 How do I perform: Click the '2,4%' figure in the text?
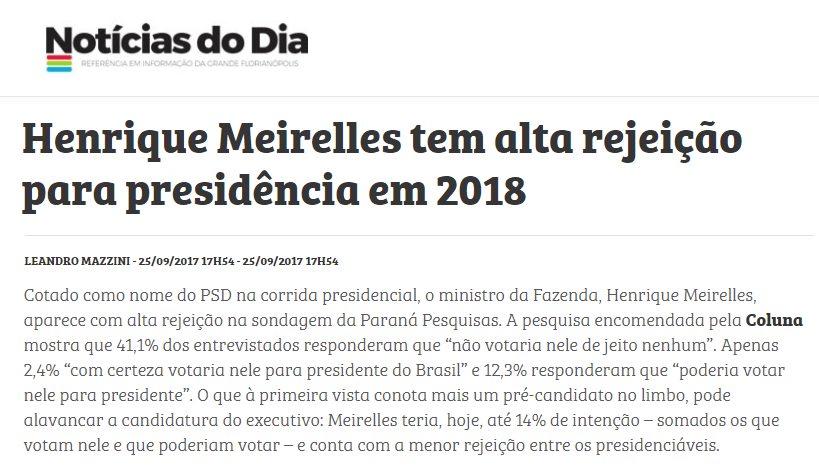pos(40,370)
